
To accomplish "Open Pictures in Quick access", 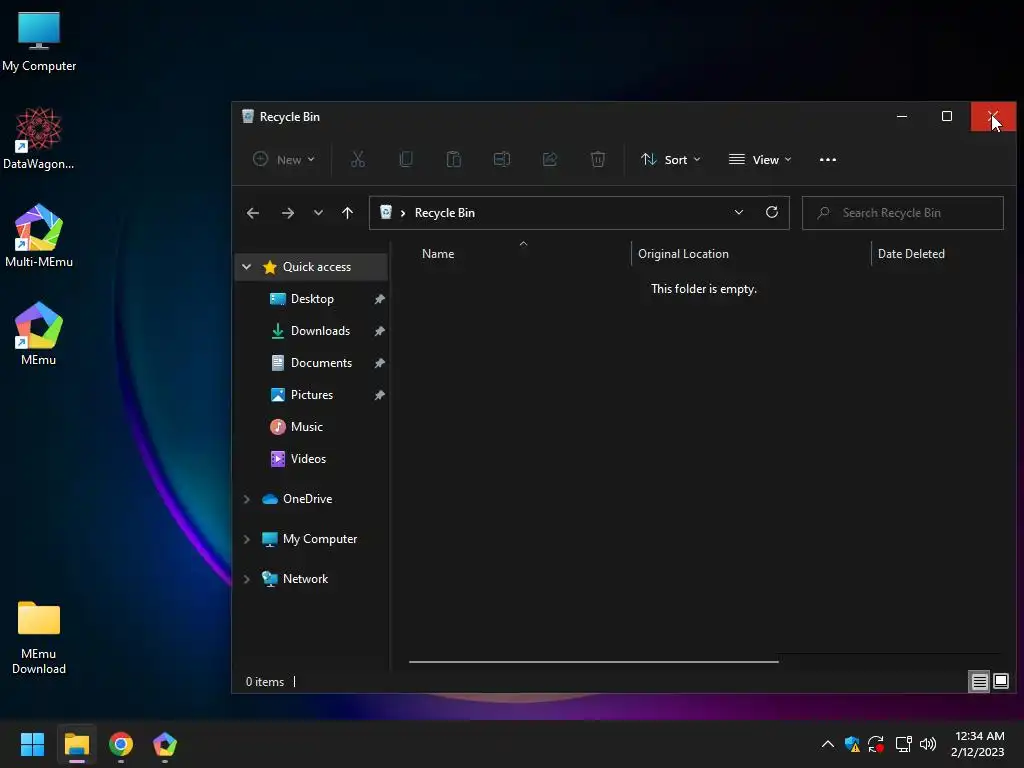I will coord(312,394).
